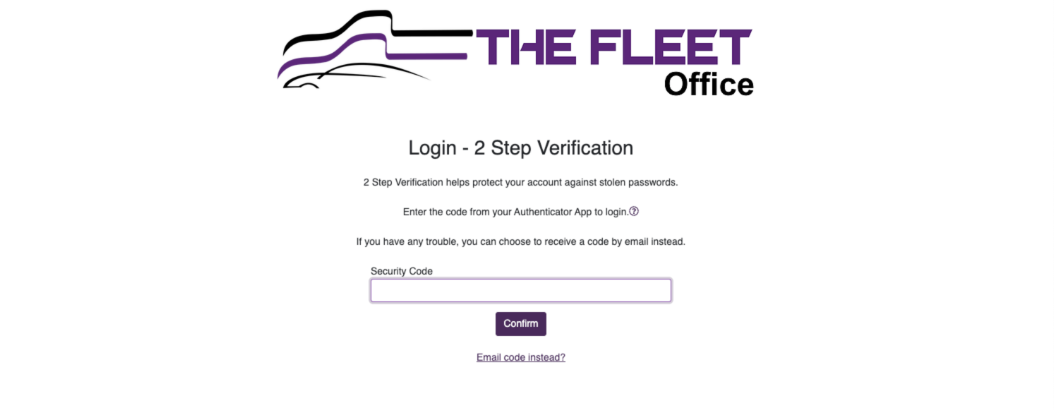Click the Office word in the logo

tap(708, 85)
